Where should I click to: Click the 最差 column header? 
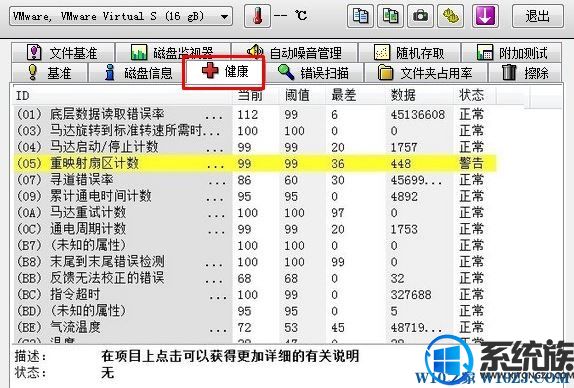pos(356,96)
